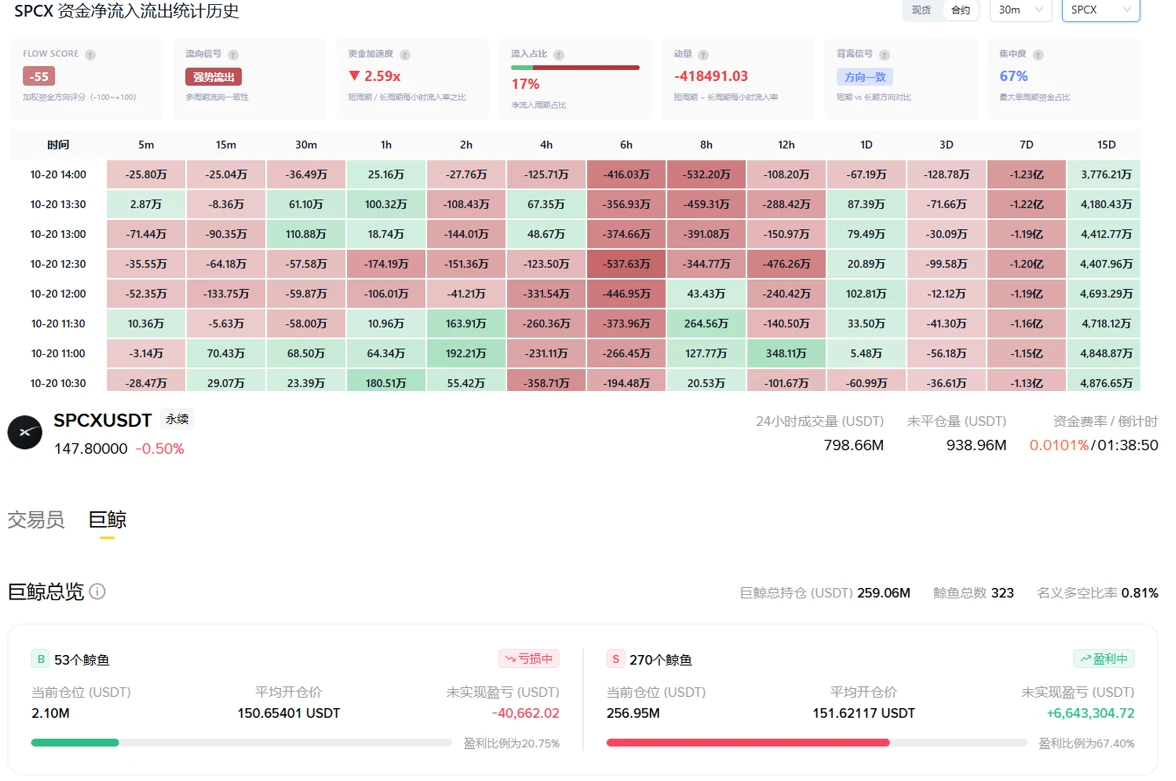Image resolution: width=1176 pixels, height=781 pixels.
Task: Click the 10-20 14:00 row time label
Action: tap(58, 175)
